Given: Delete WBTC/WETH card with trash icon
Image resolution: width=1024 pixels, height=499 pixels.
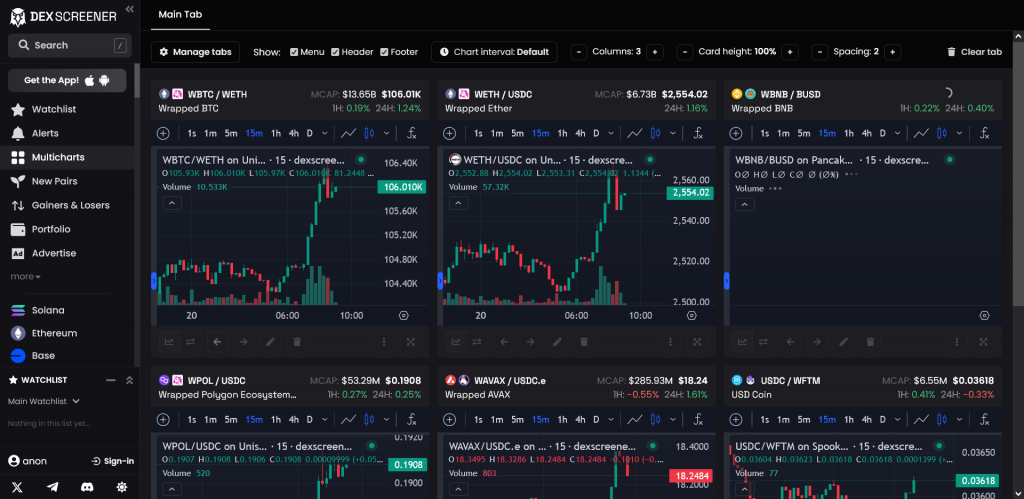Looking at the screenshot, I should point(296,342).
